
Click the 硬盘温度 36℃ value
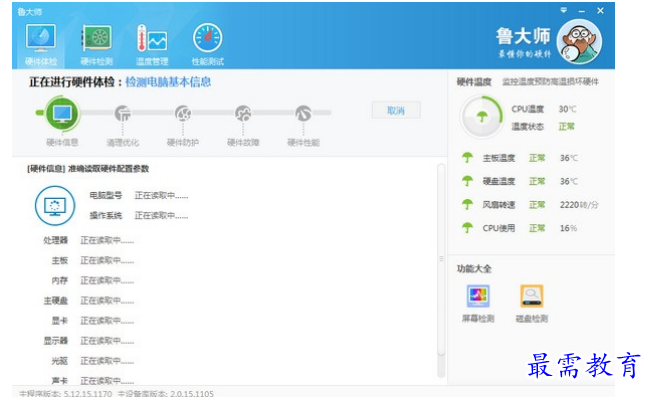(x=569, y=181)
